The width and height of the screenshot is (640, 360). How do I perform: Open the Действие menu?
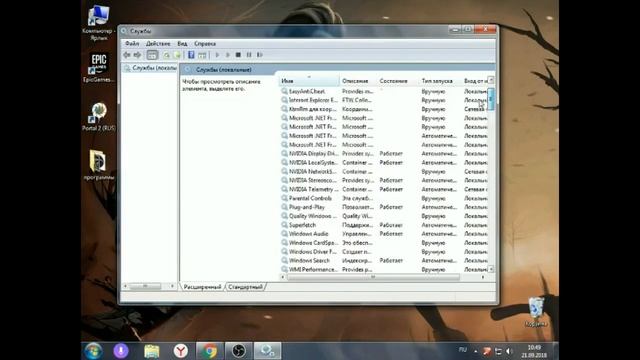158,43
